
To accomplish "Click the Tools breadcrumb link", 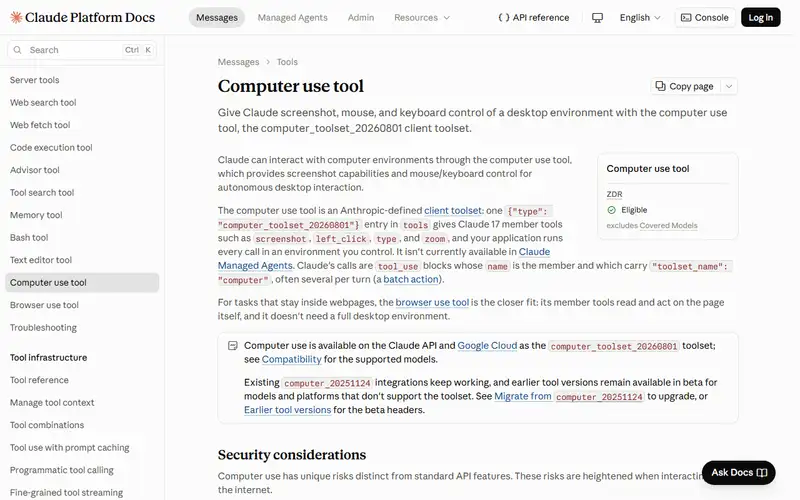I will tap(287, 62).
